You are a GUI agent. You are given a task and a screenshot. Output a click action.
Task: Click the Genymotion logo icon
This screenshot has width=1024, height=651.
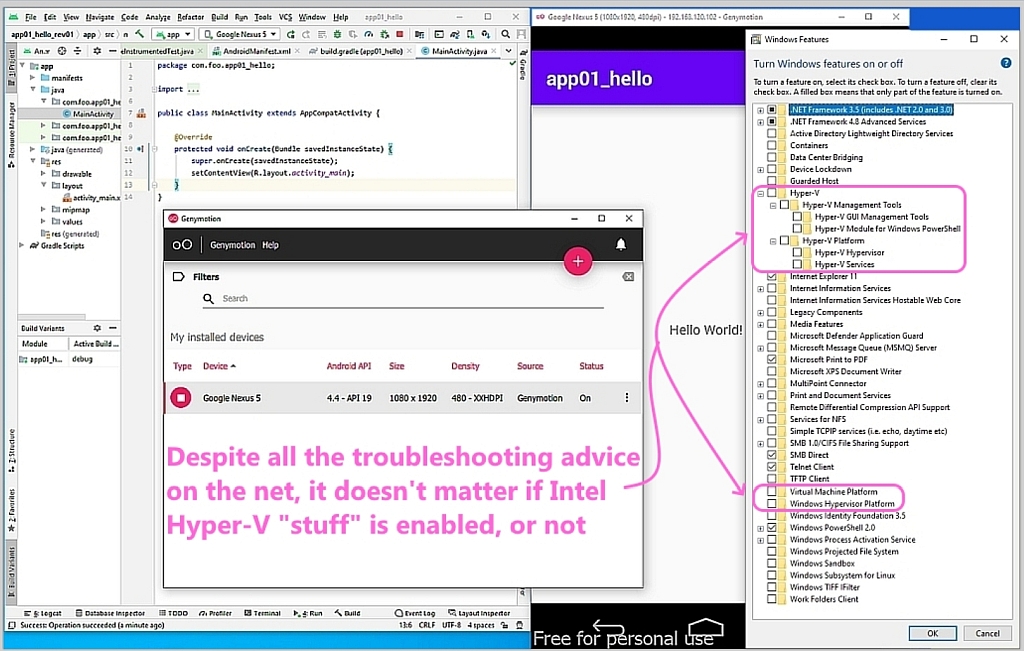182,244
